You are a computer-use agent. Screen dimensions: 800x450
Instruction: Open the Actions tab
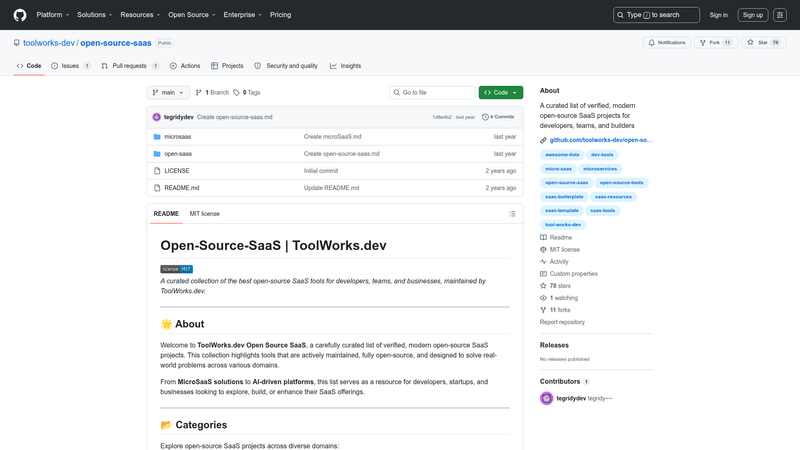(x=185, y=66)
